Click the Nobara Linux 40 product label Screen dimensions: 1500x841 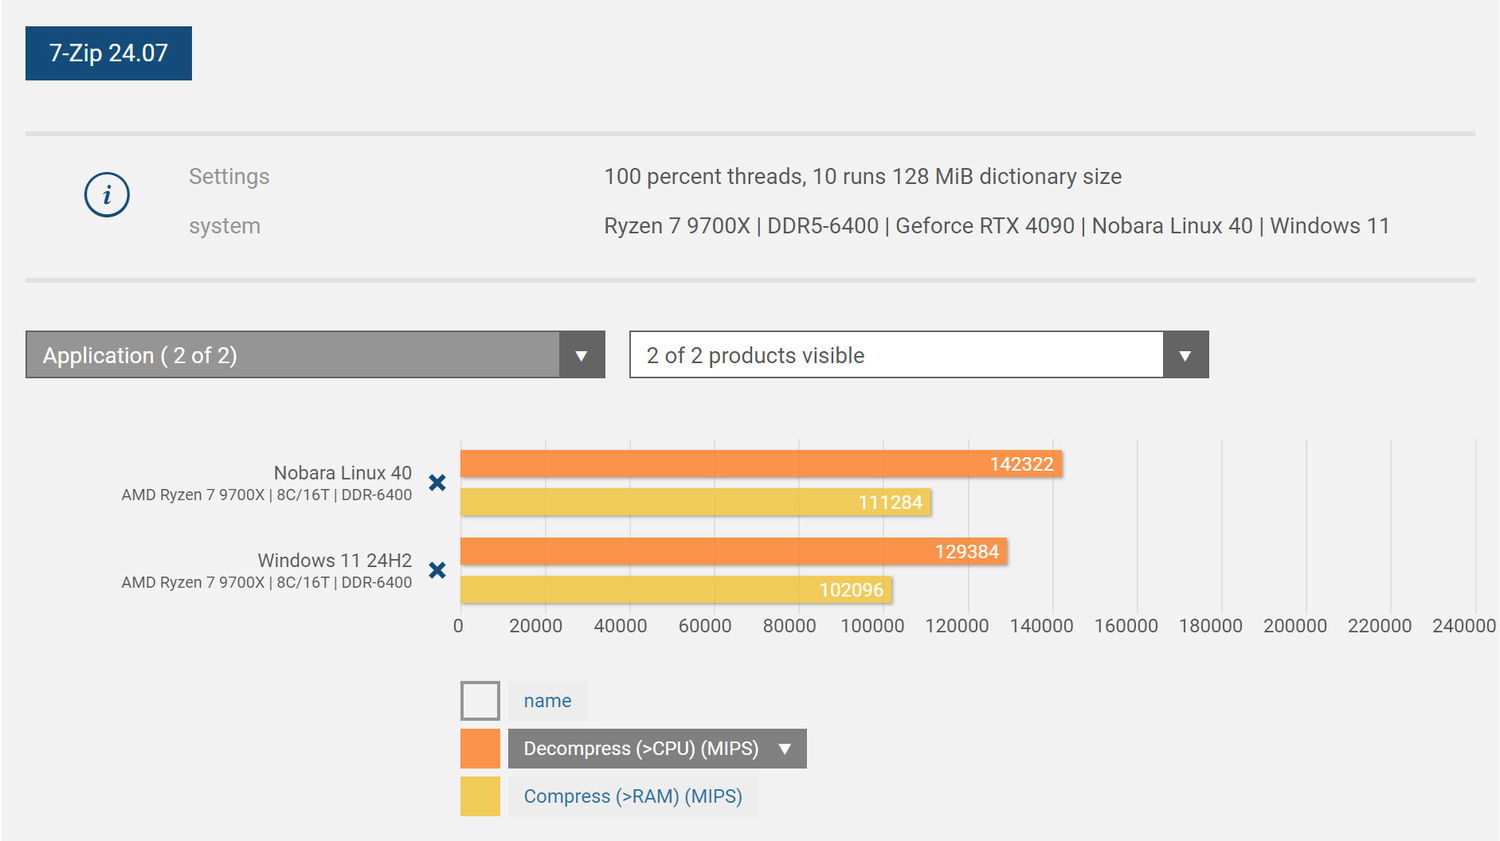[x=342, y=473]
